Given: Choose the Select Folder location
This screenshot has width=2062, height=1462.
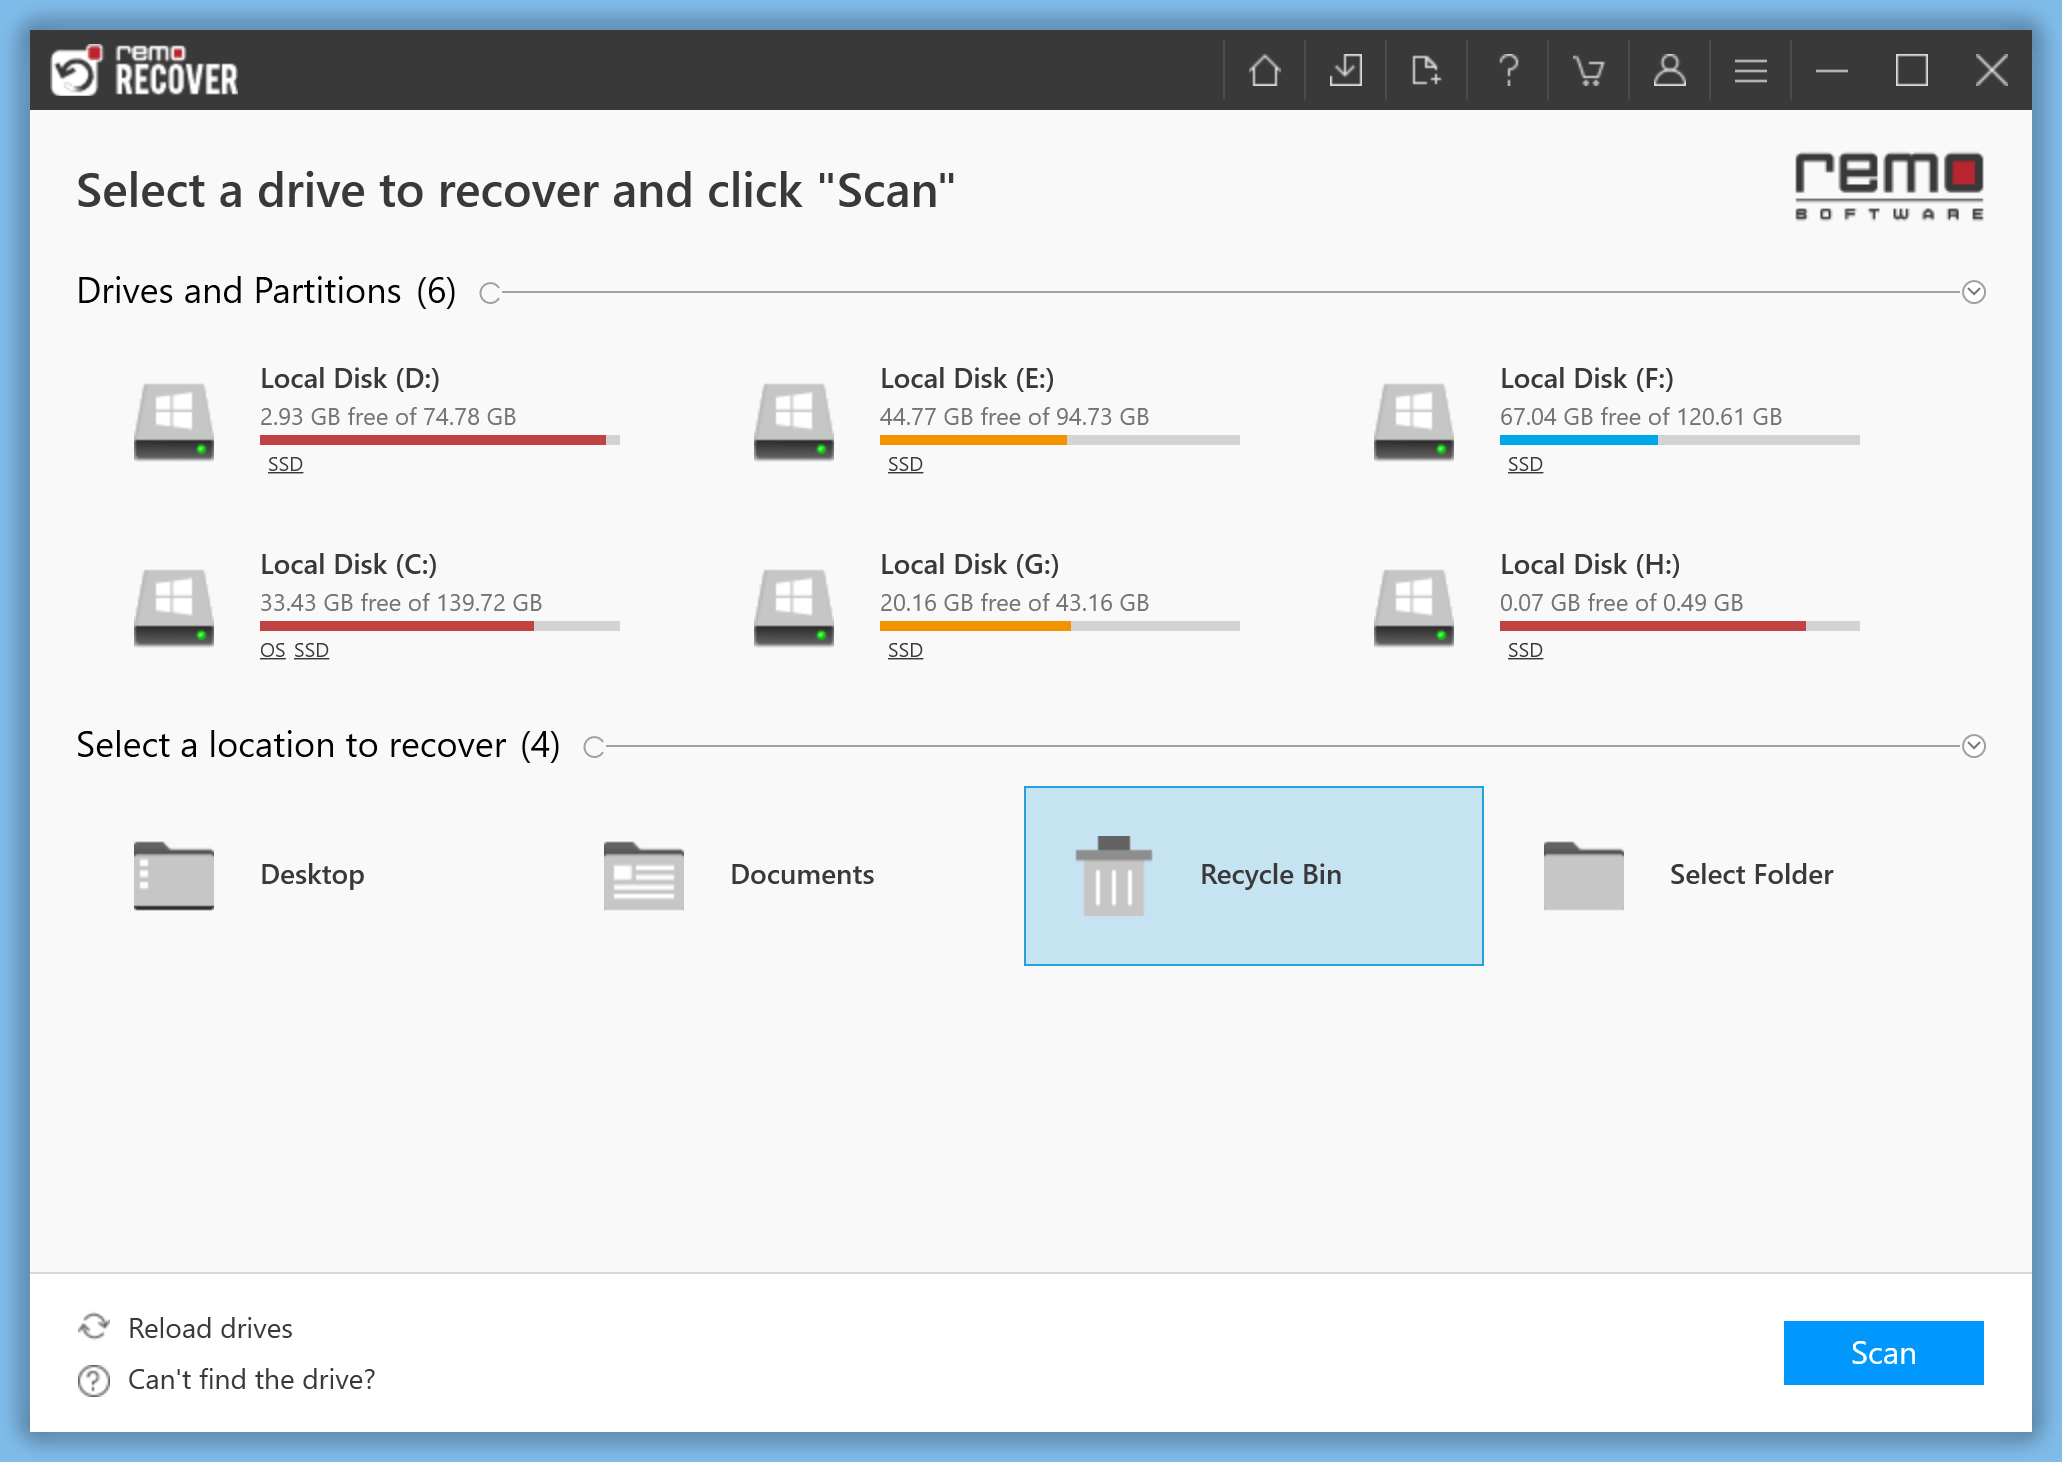Looking at the screenshot, I should (1751, 875).
